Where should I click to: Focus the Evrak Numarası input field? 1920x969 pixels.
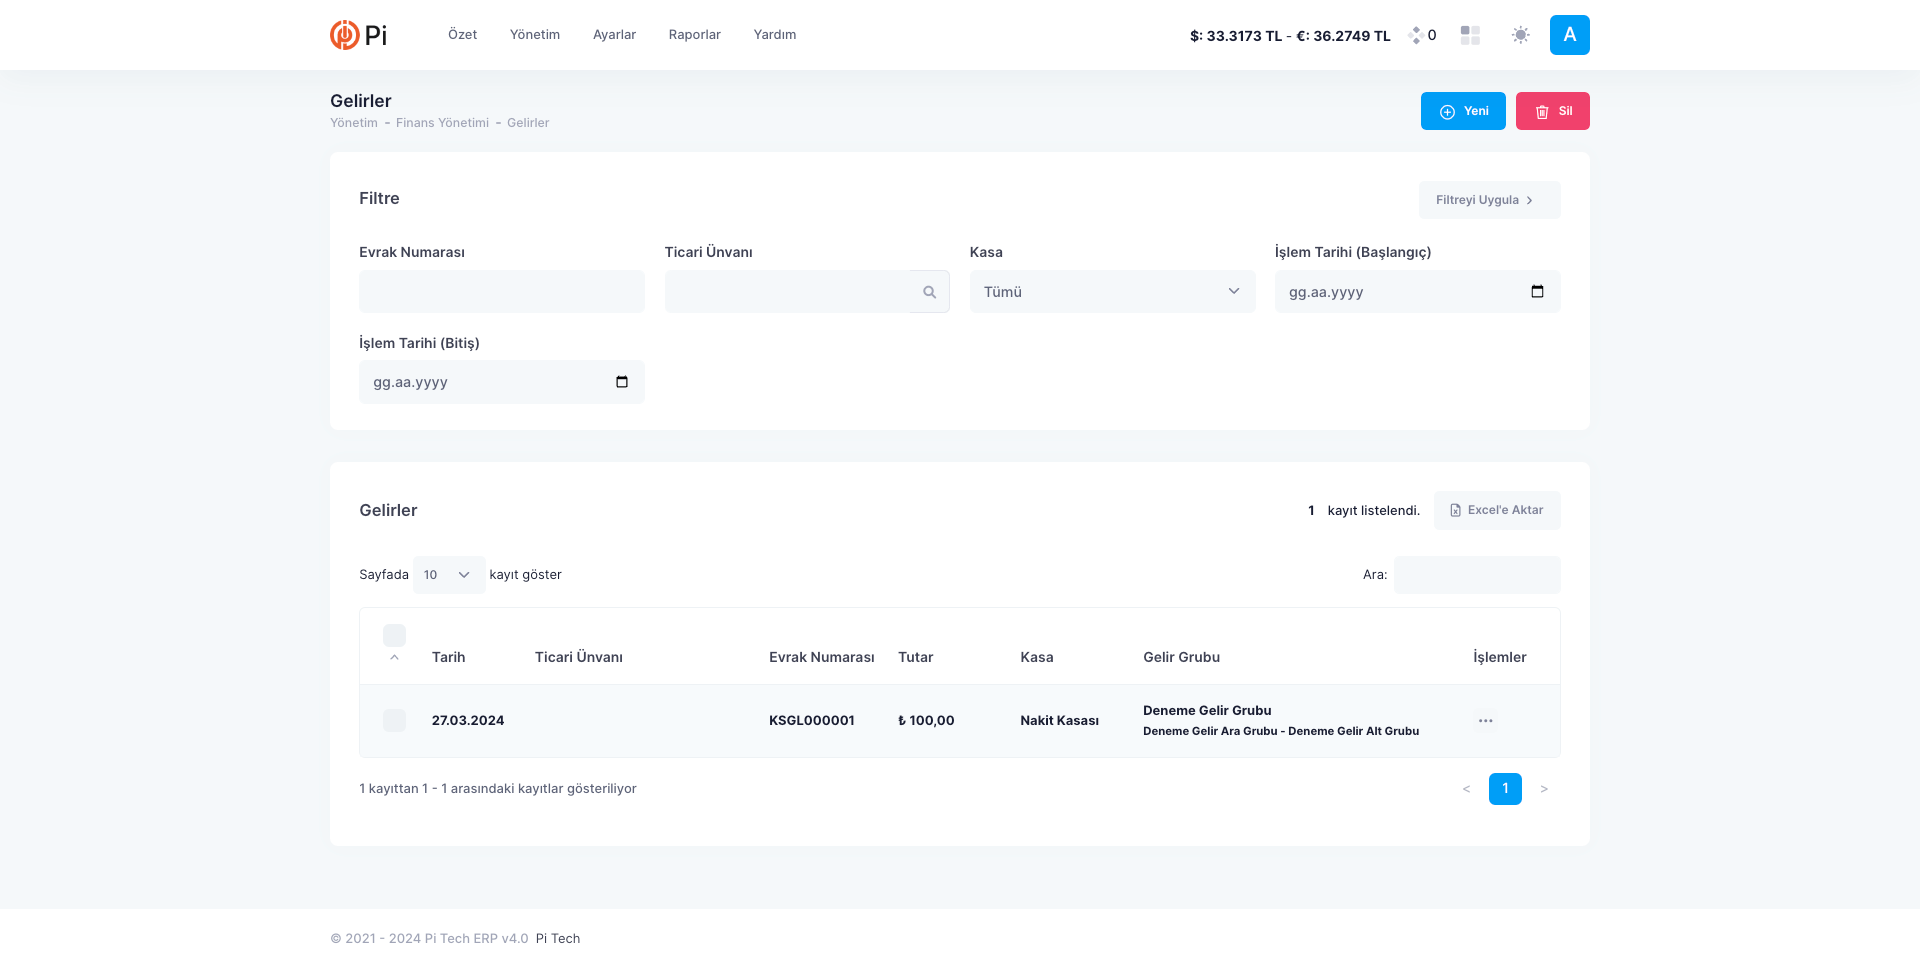[x=501, y=292]
